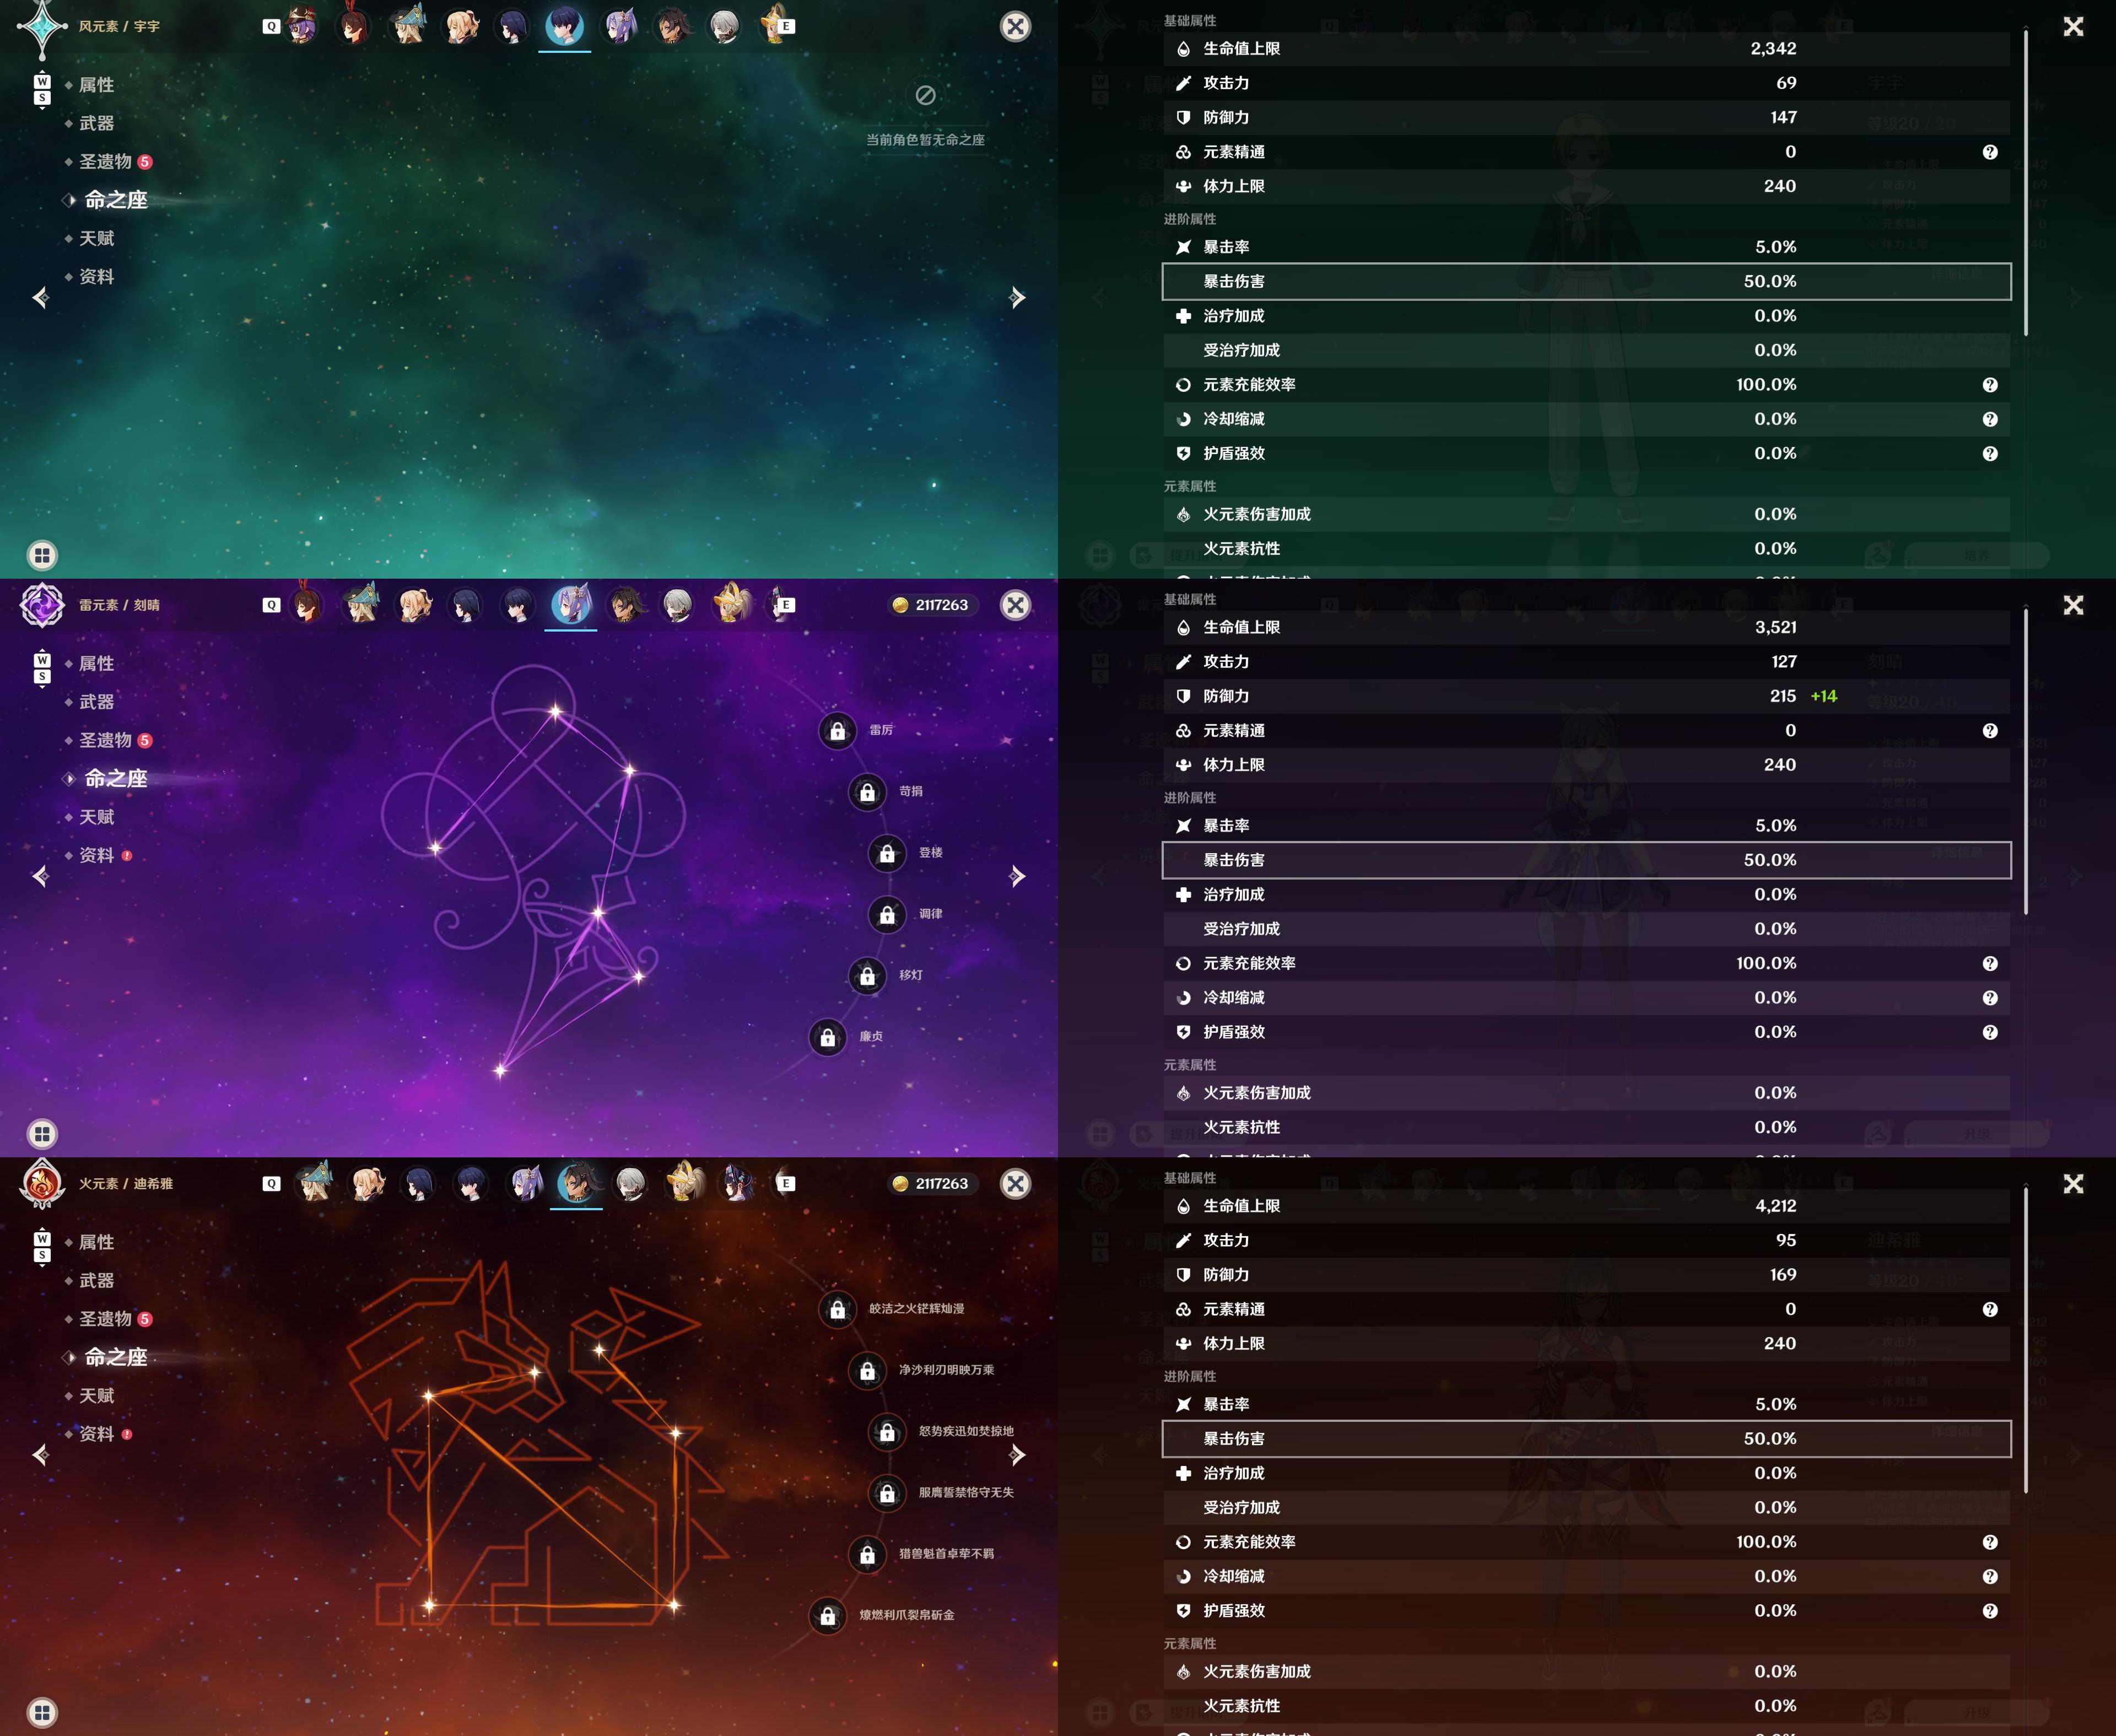Click the 调律 constellation lock icon

click(x=887, y=914)
